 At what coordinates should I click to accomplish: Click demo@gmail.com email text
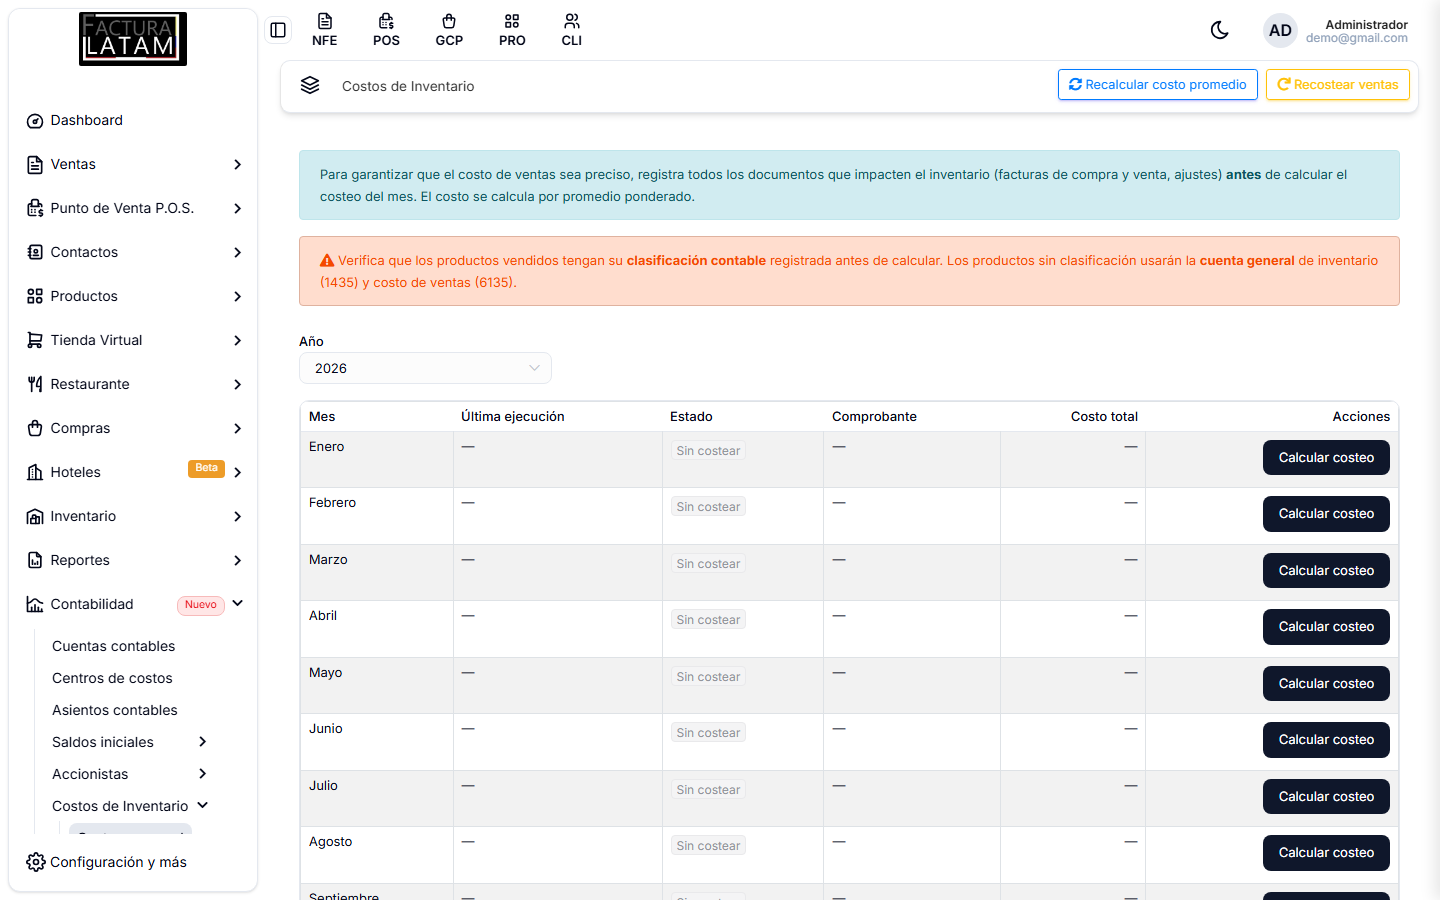1356,38
